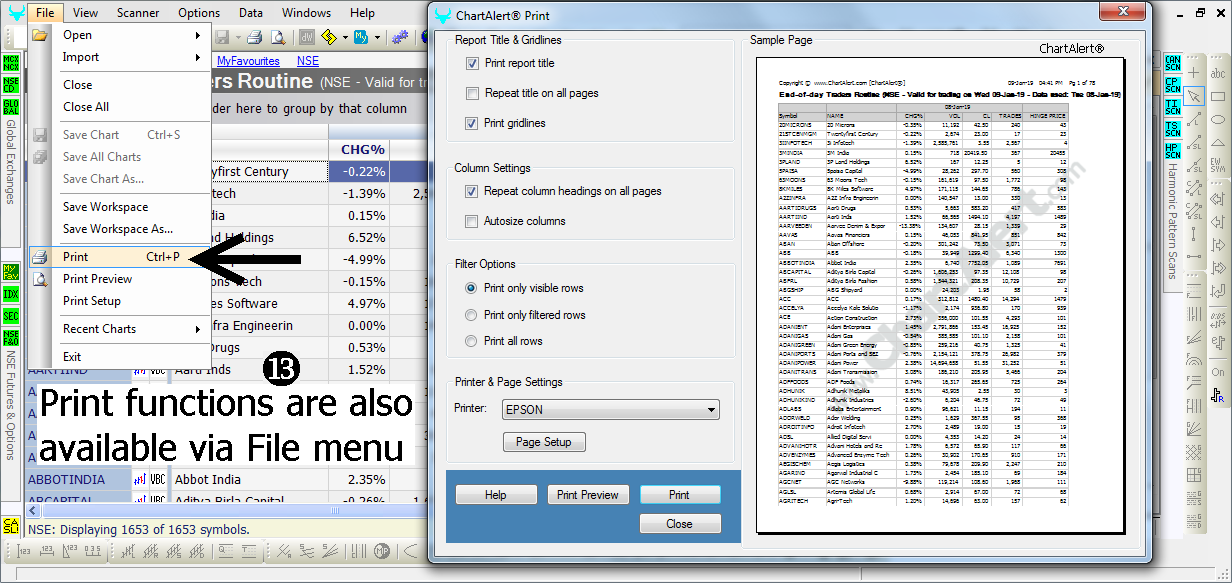Open the GLOBAL exchanges panel icon
Screen dimensions: 1232x583
(11, 107)
